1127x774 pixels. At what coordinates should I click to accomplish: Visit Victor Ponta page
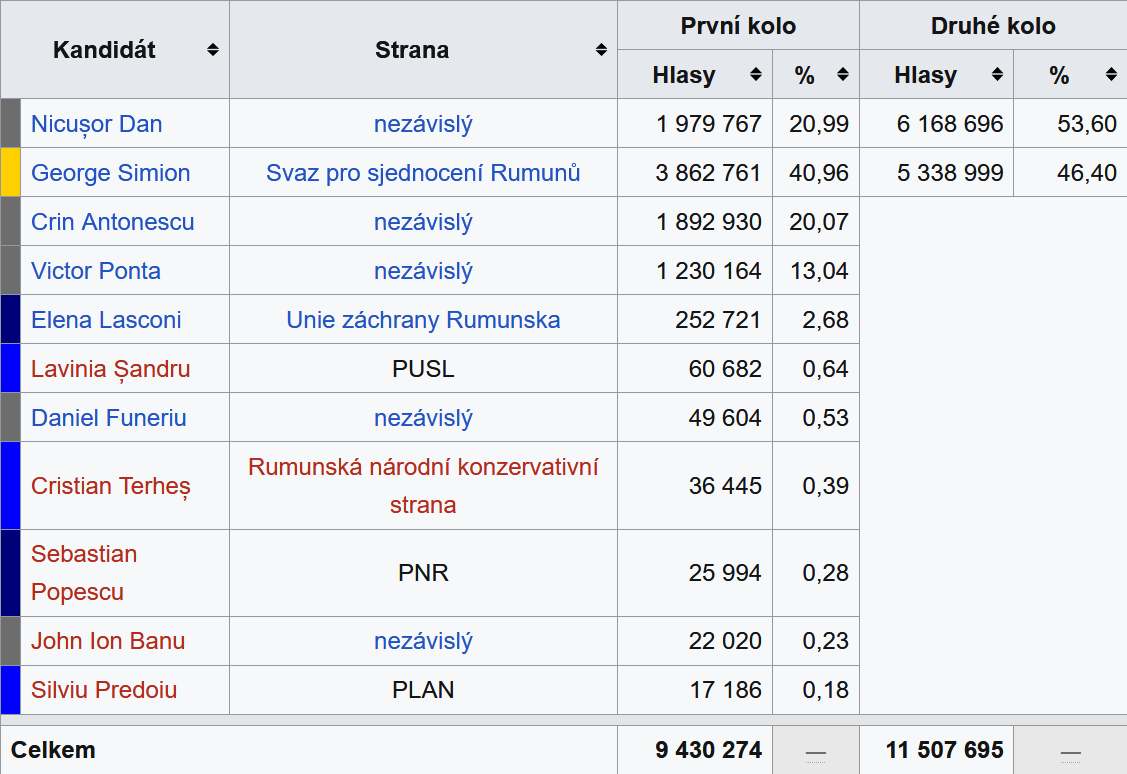click(x=96, y=270)
